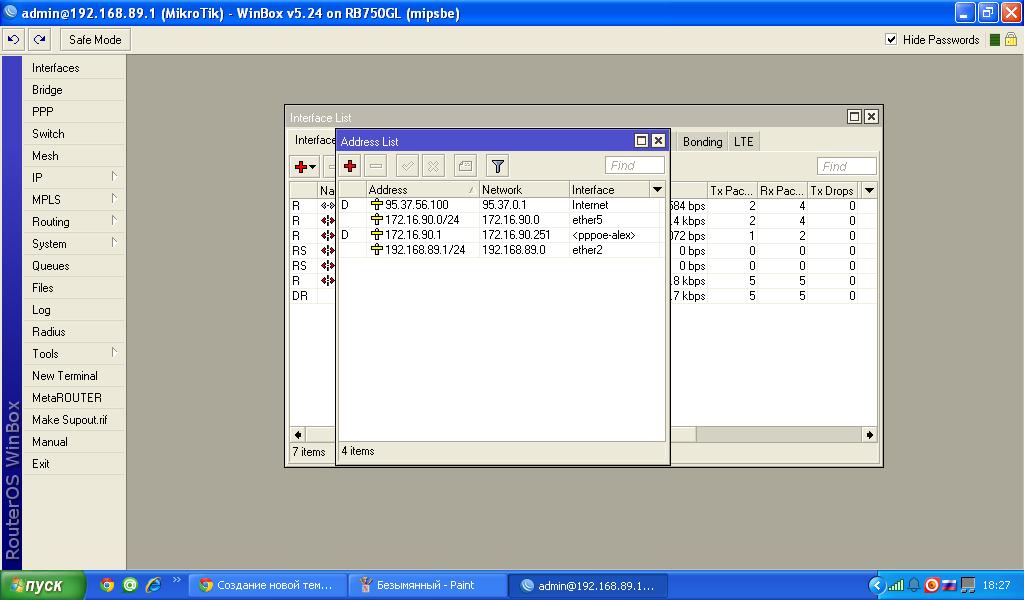Open the Address List column selector dropdown

(x=657, y=190)
